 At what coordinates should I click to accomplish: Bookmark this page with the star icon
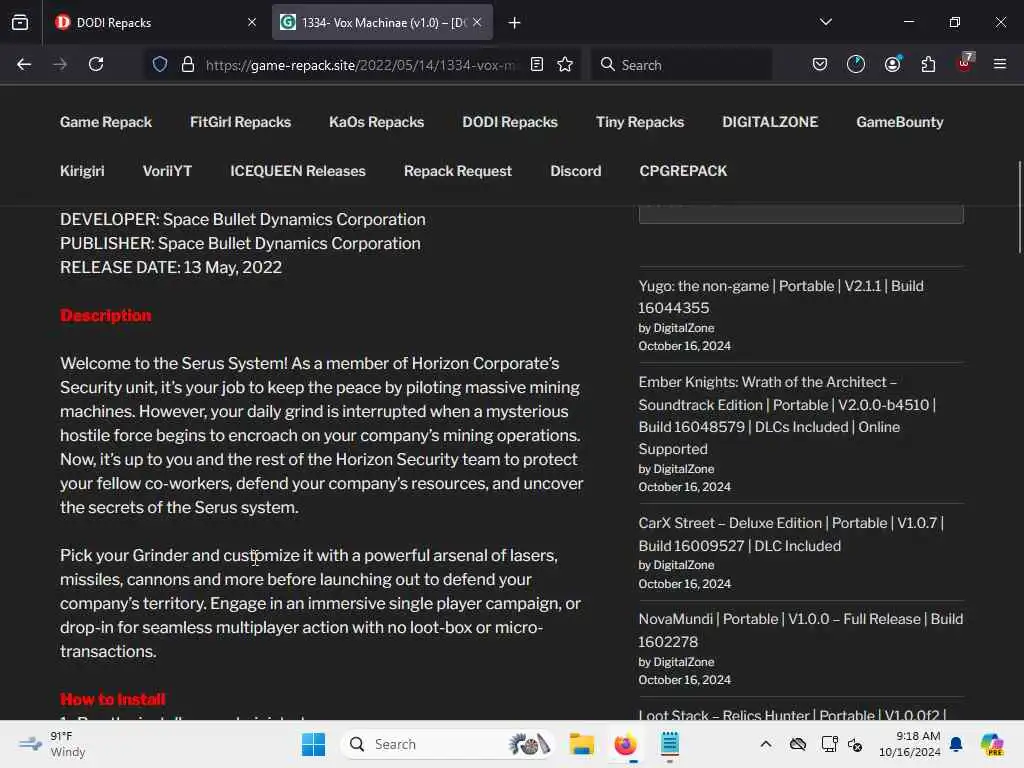(565, 64)
